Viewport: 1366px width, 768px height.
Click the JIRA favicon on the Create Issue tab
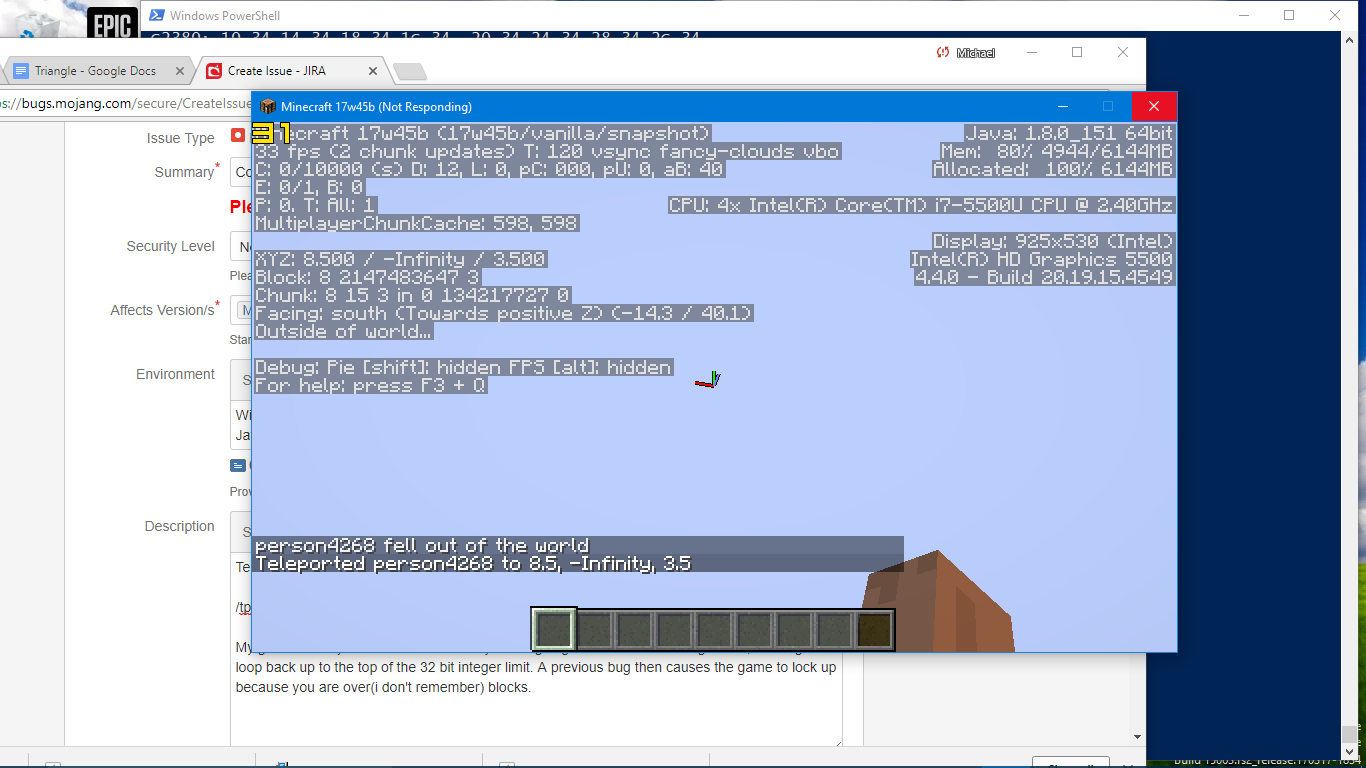pyautogui.click(x=213, y=71)
